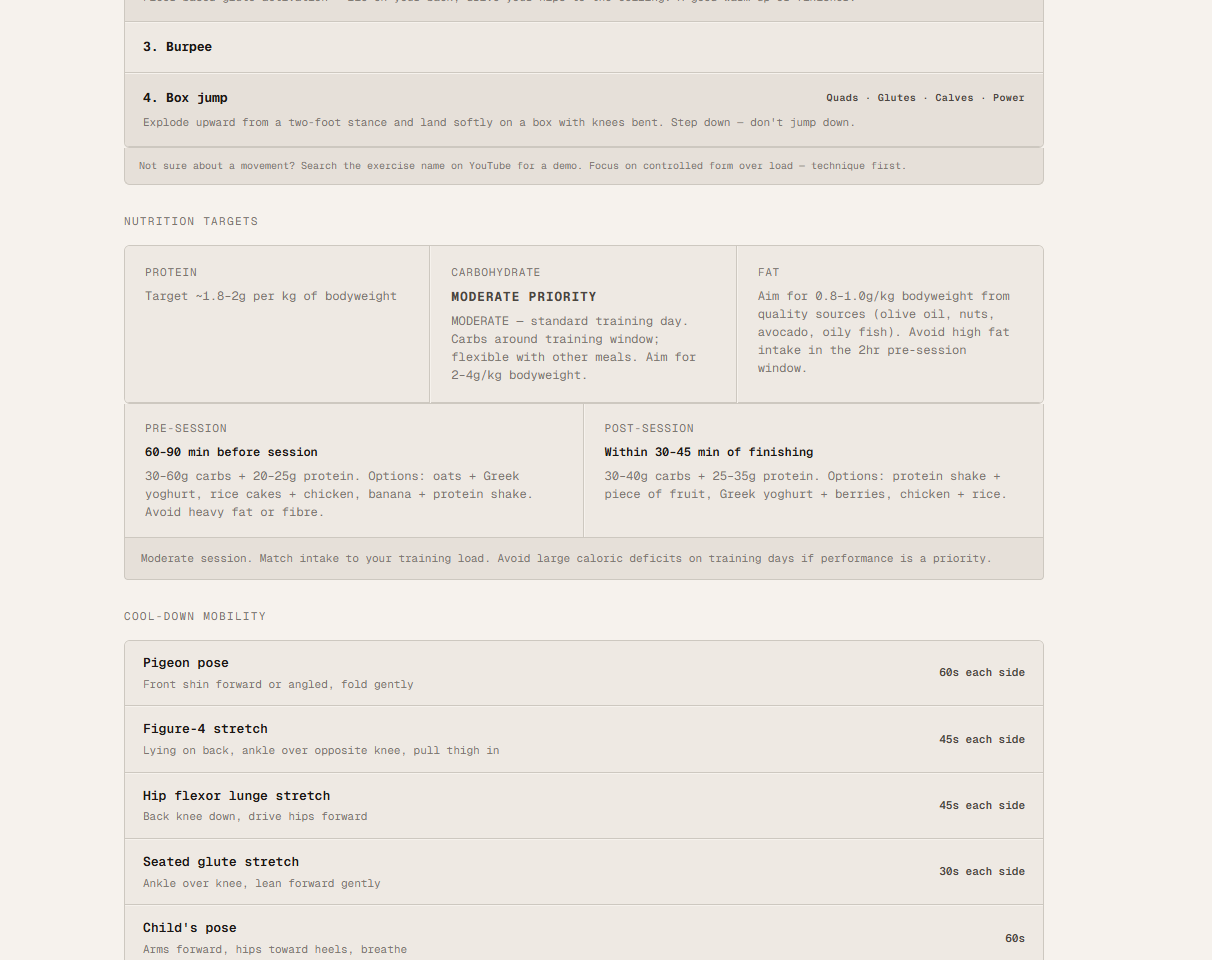Screen dimensions: 1212x960
Task: Click the Figure-4 stretch title
Action: [x=205, y=729]
